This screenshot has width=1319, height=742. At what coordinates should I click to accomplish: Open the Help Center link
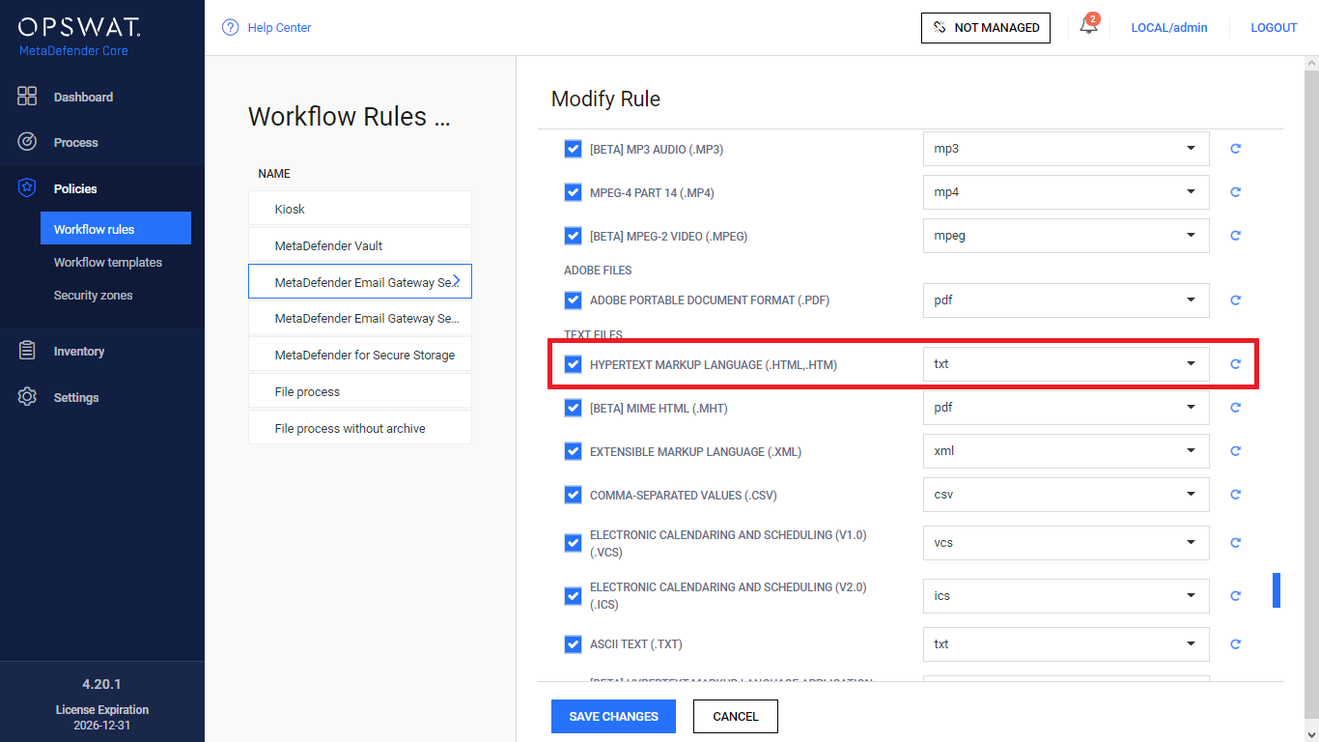coord(279,27)
